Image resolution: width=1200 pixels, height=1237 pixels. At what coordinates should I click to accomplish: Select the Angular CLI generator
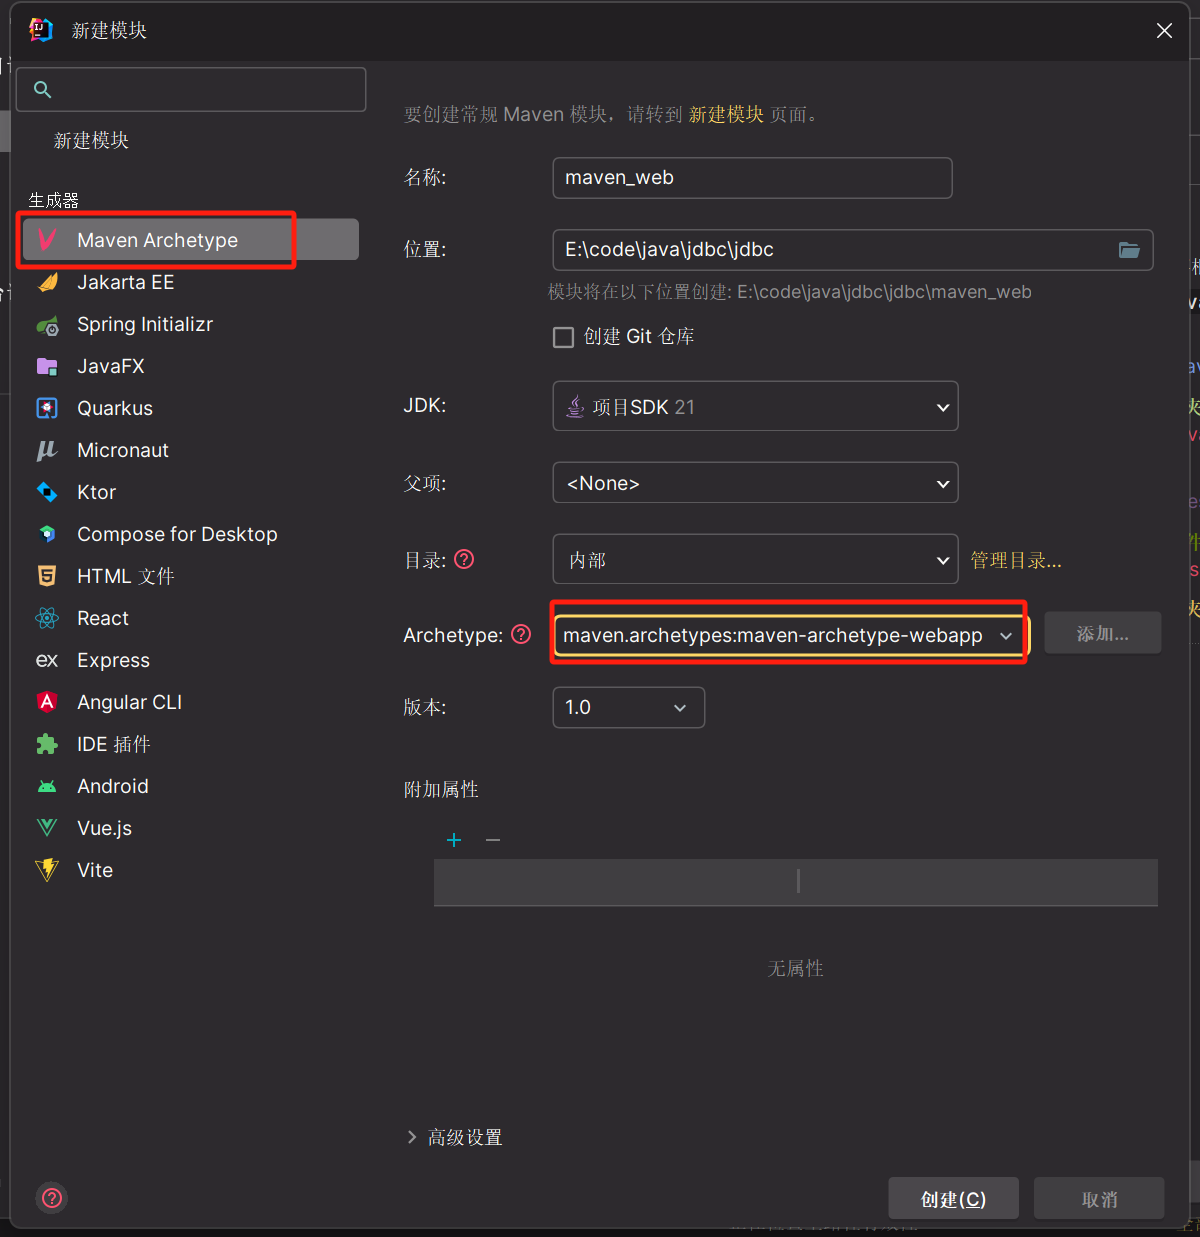(x=129, y=702)
